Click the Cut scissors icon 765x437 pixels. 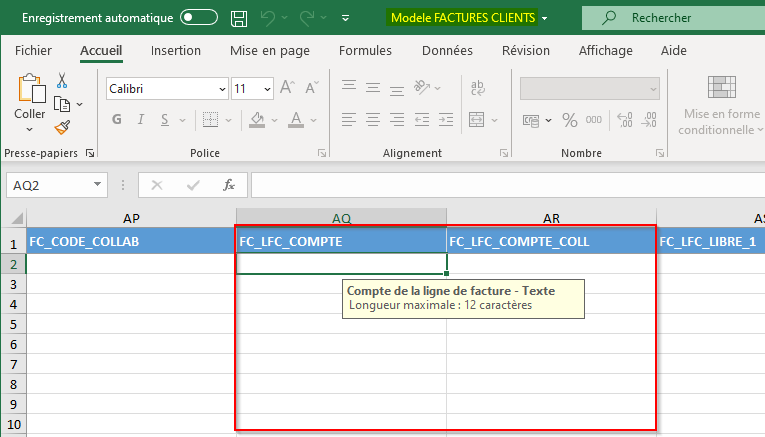[62, 80]
